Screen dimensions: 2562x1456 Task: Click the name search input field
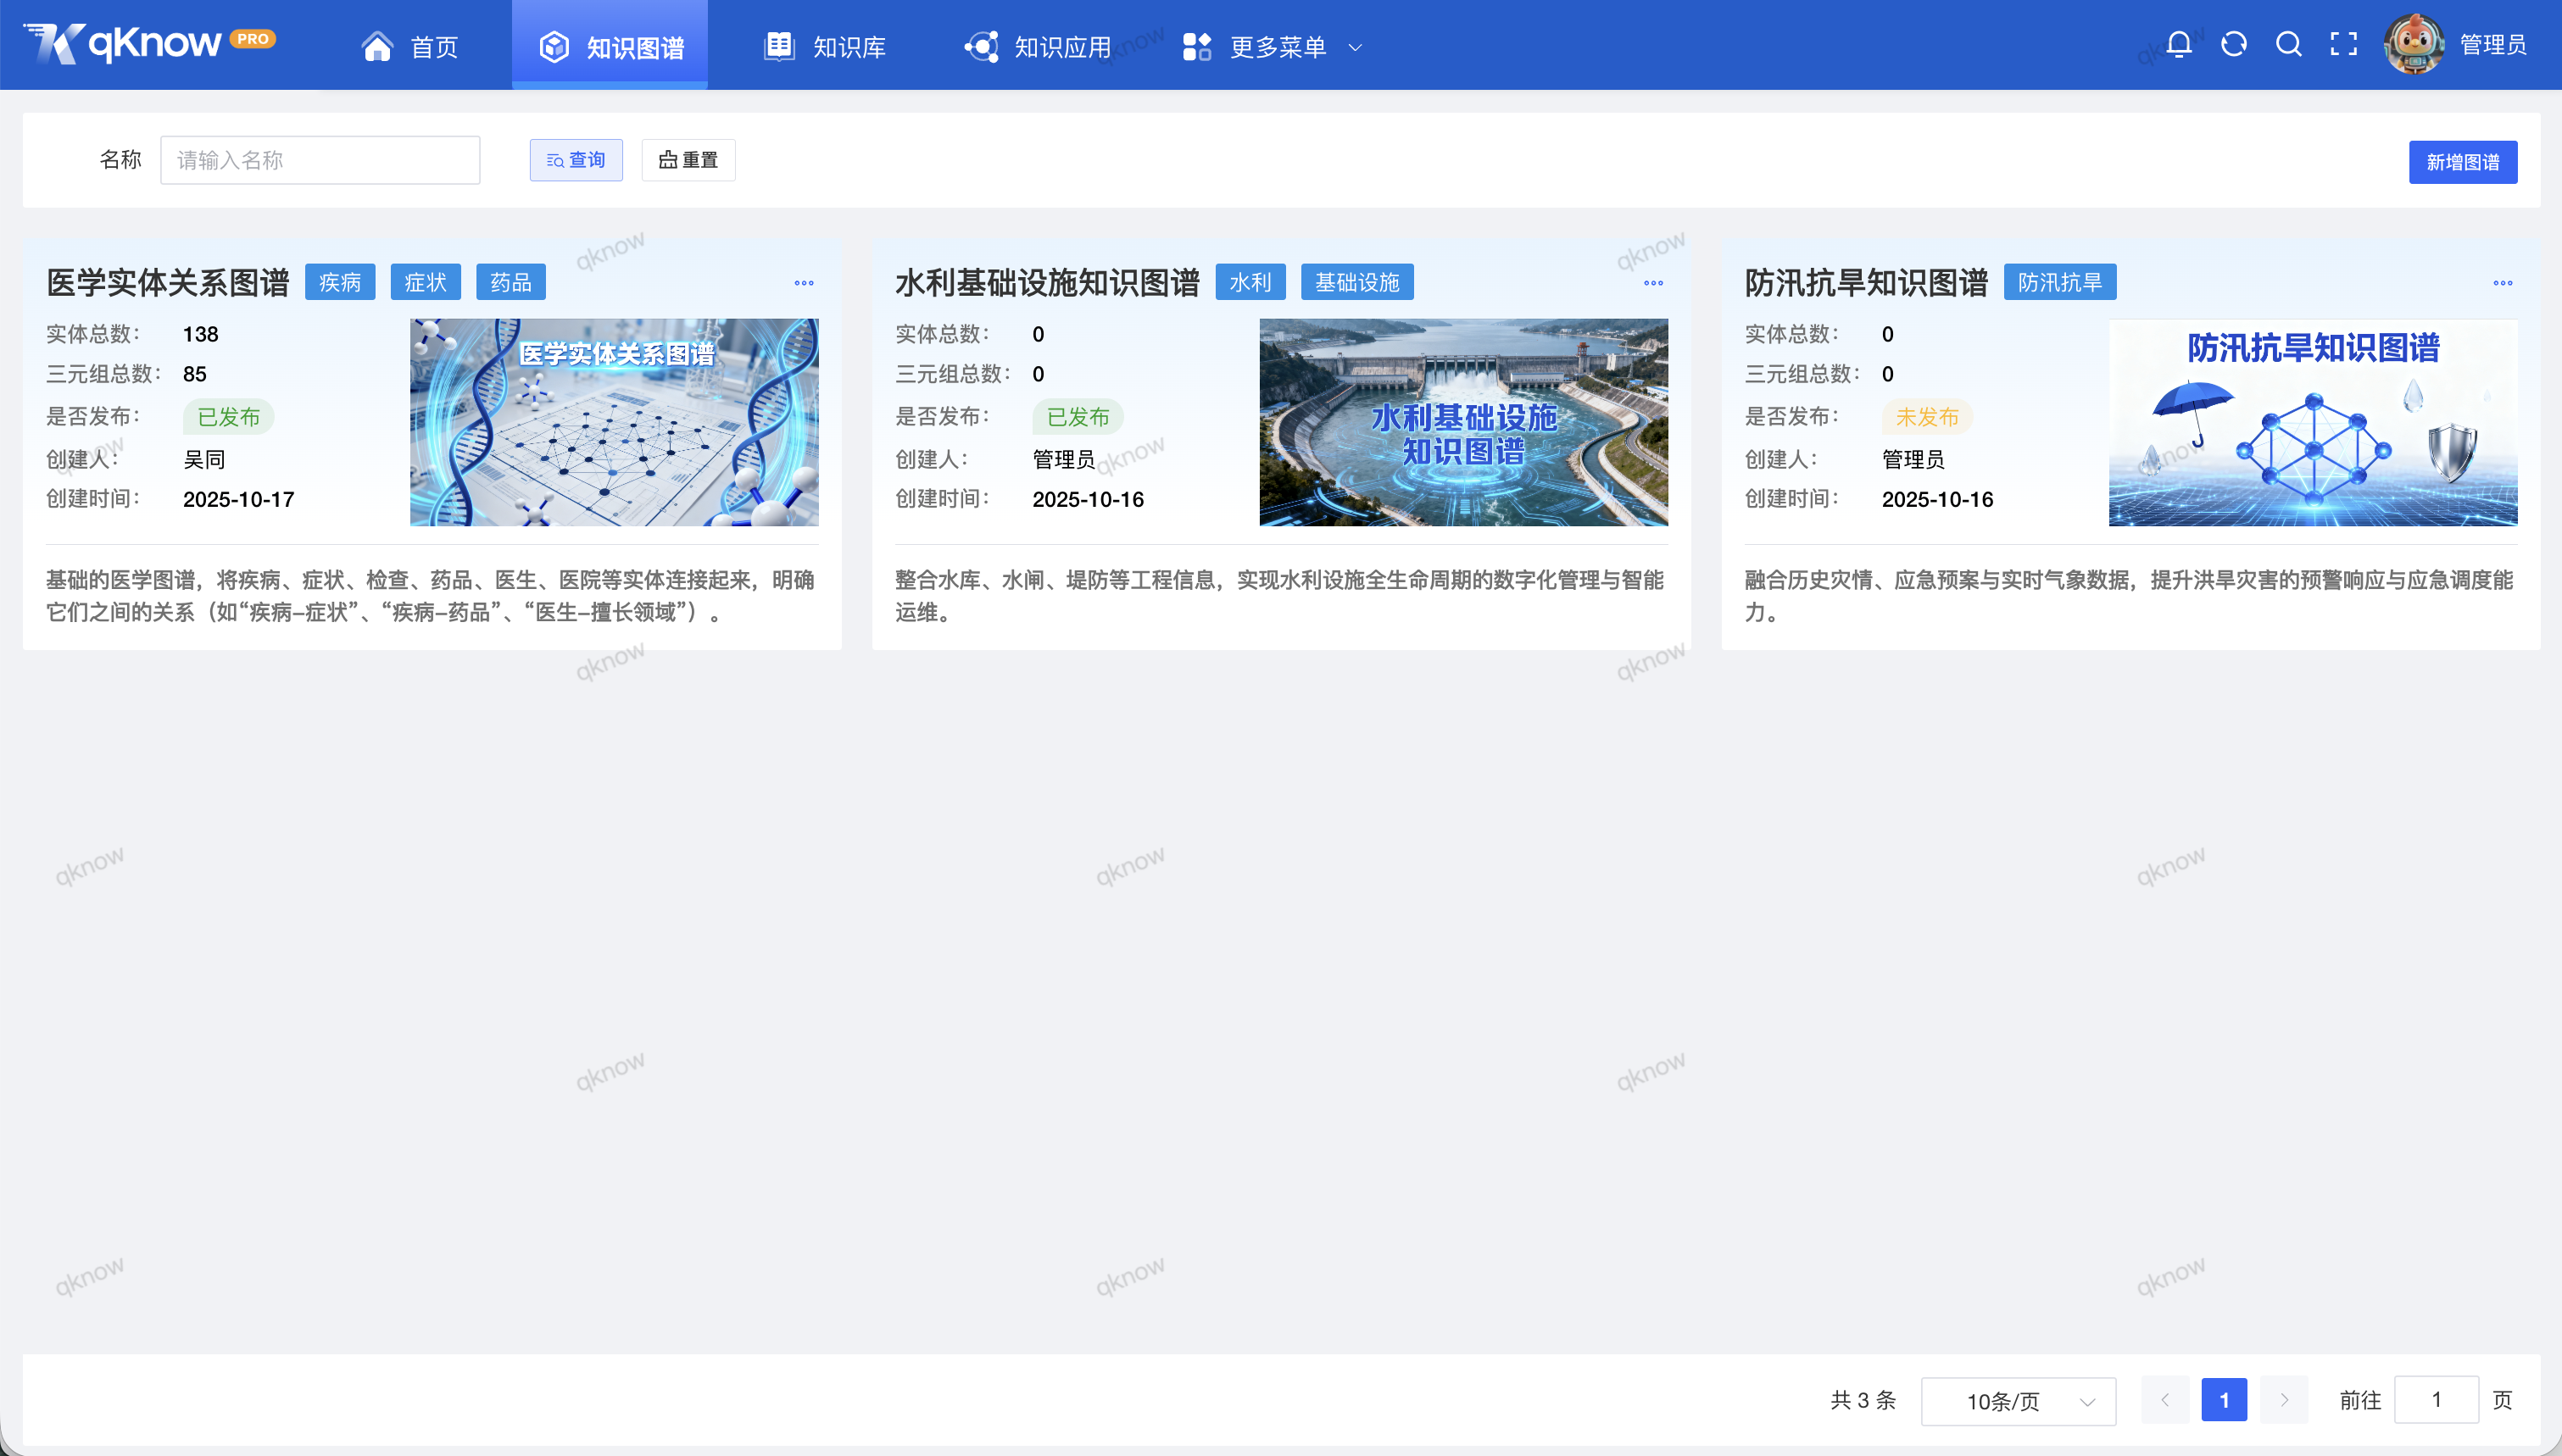click(x=319, y=160)
